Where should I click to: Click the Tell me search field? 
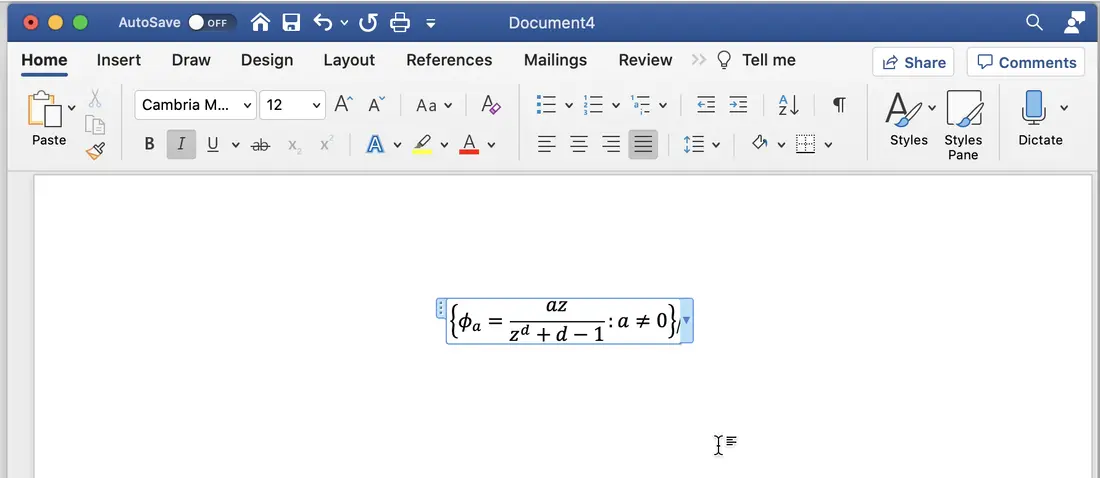pyautogui.click(x=756, y=60)
